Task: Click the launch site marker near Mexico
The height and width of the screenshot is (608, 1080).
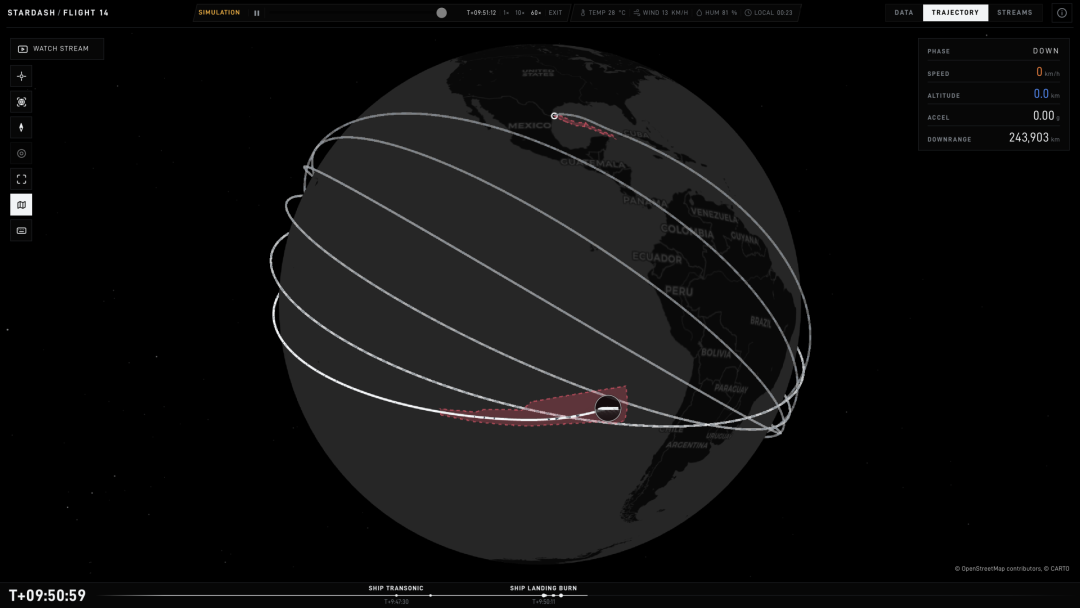Action: [554, 116]
